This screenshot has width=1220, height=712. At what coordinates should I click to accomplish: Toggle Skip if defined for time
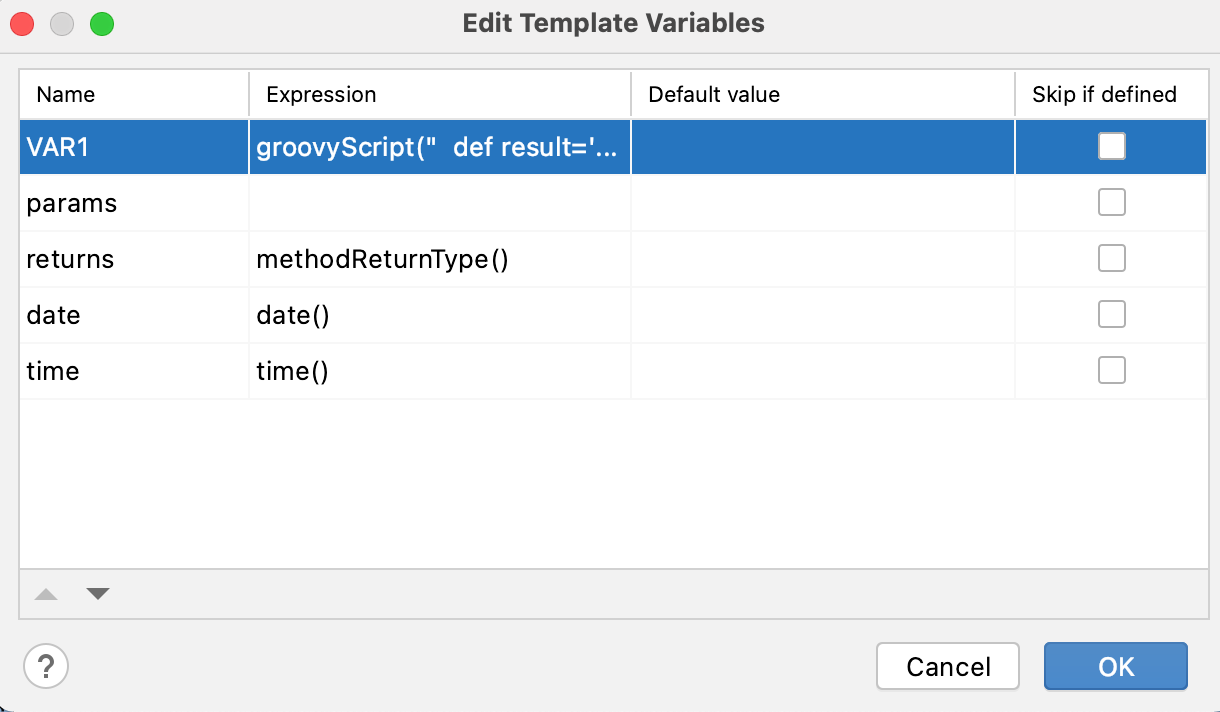1111,371
